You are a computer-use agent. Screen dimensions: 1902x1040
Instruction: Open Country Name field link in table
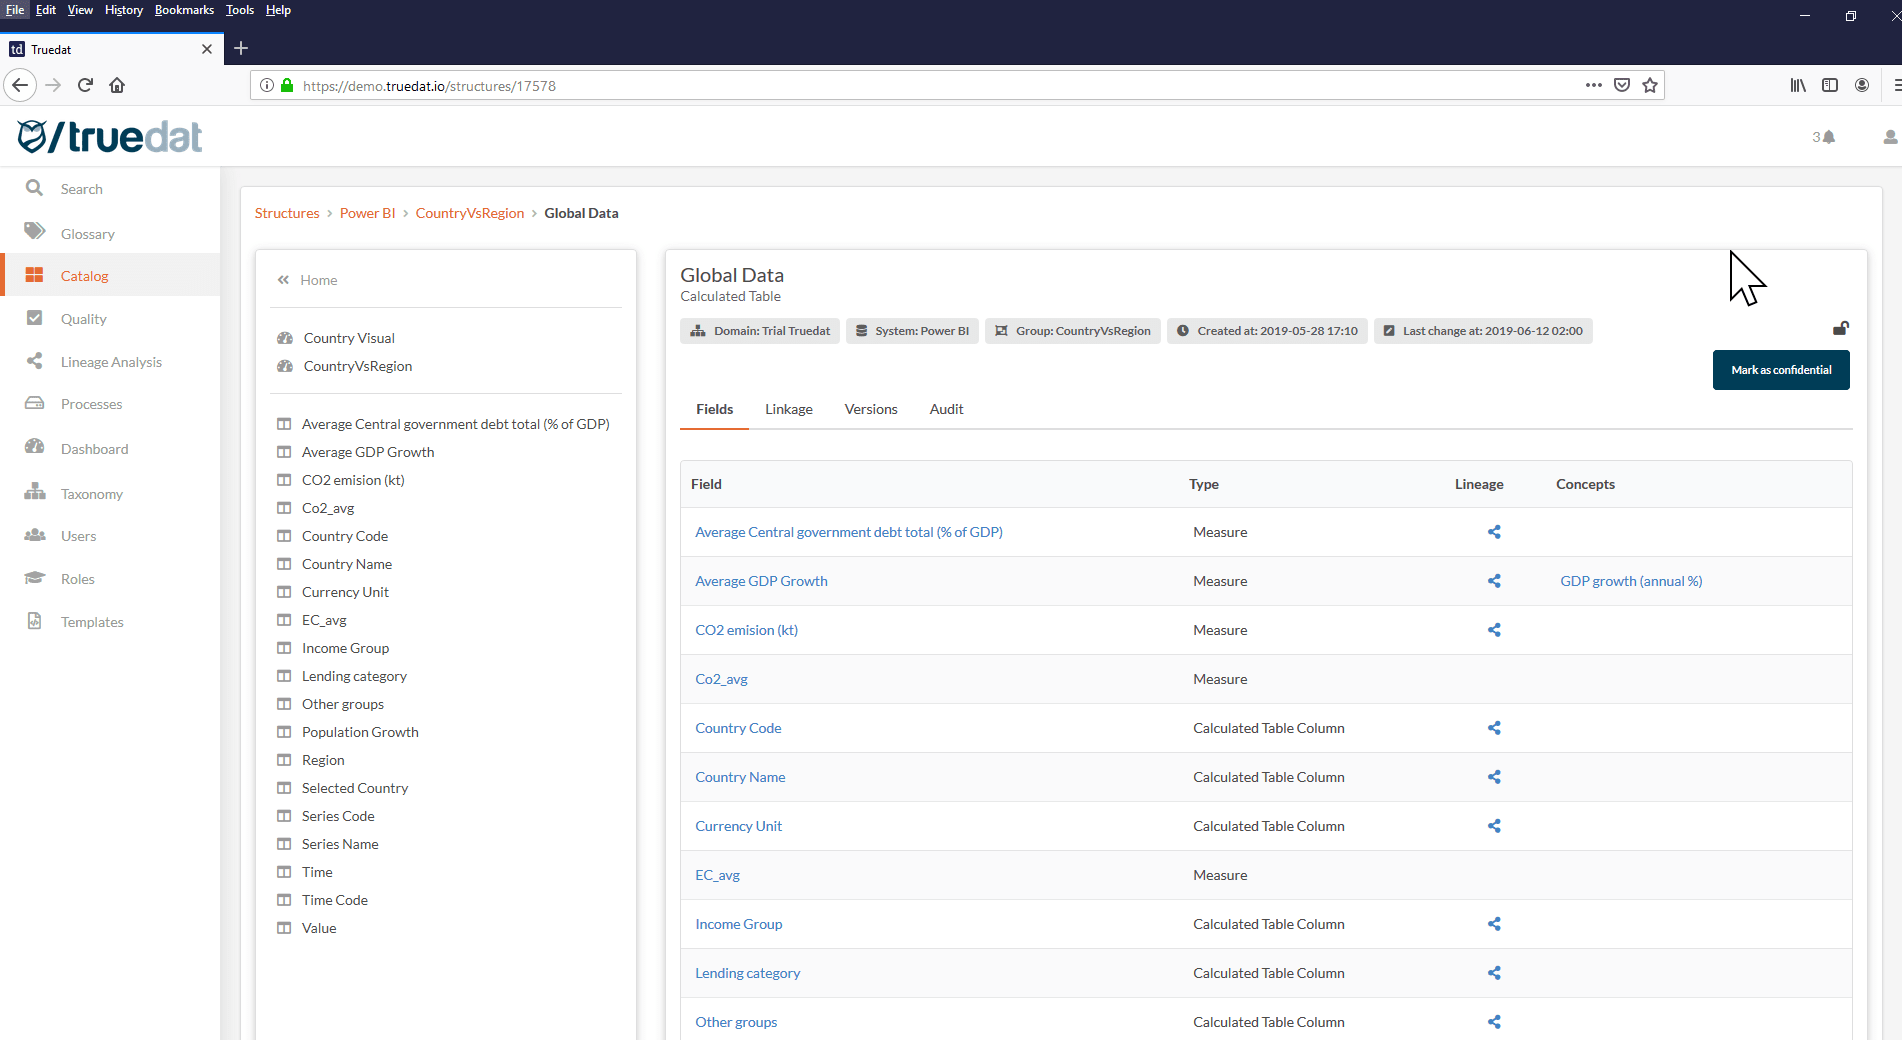tap(740, 777)
